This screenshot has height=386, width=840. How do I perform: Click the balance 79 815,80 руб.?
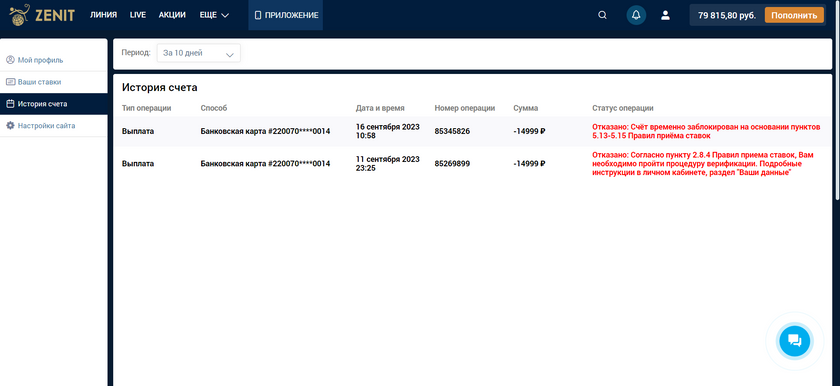pyautogui.click(x=727, y=16)
